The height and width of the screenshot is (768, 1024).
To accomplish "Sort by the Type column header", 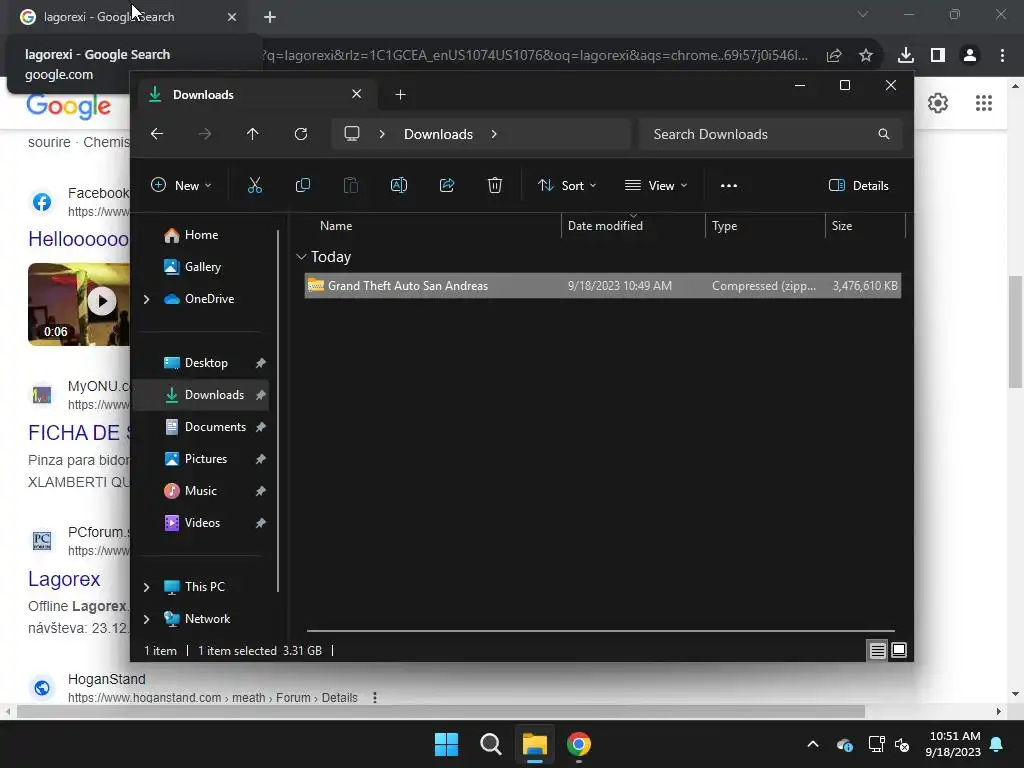I will (x=724, y=226).
